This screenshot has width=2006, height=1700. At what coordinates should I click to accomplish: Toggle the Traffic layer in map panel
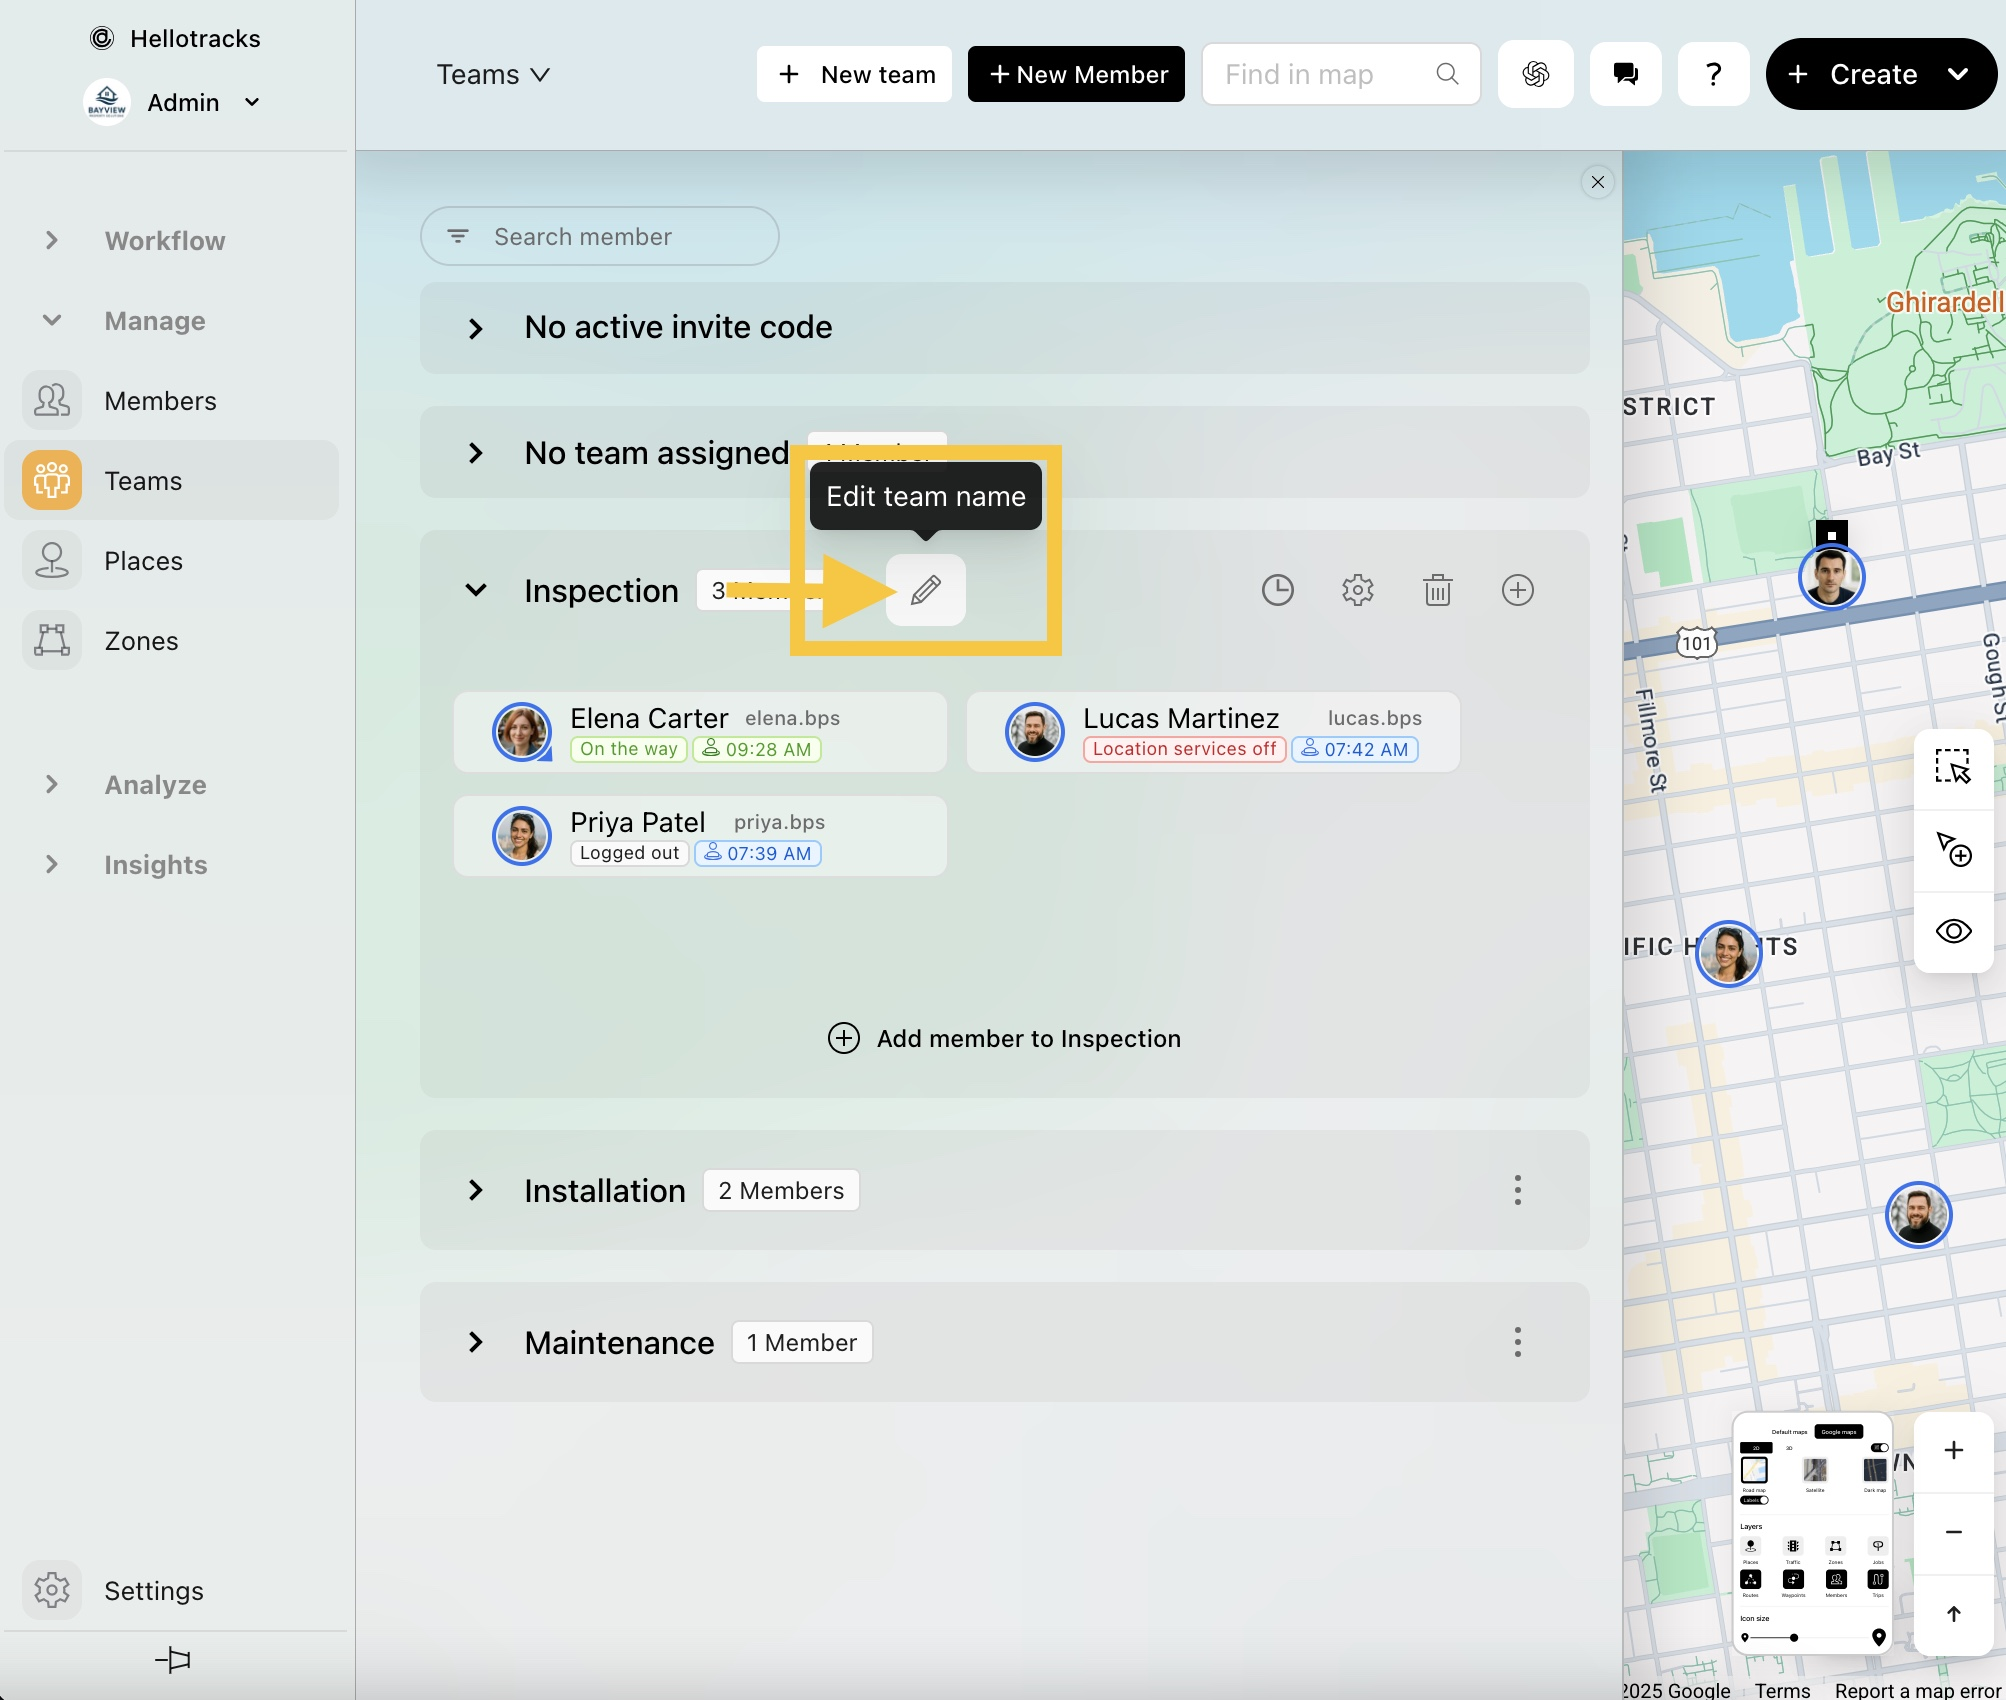point(1793,1547)
